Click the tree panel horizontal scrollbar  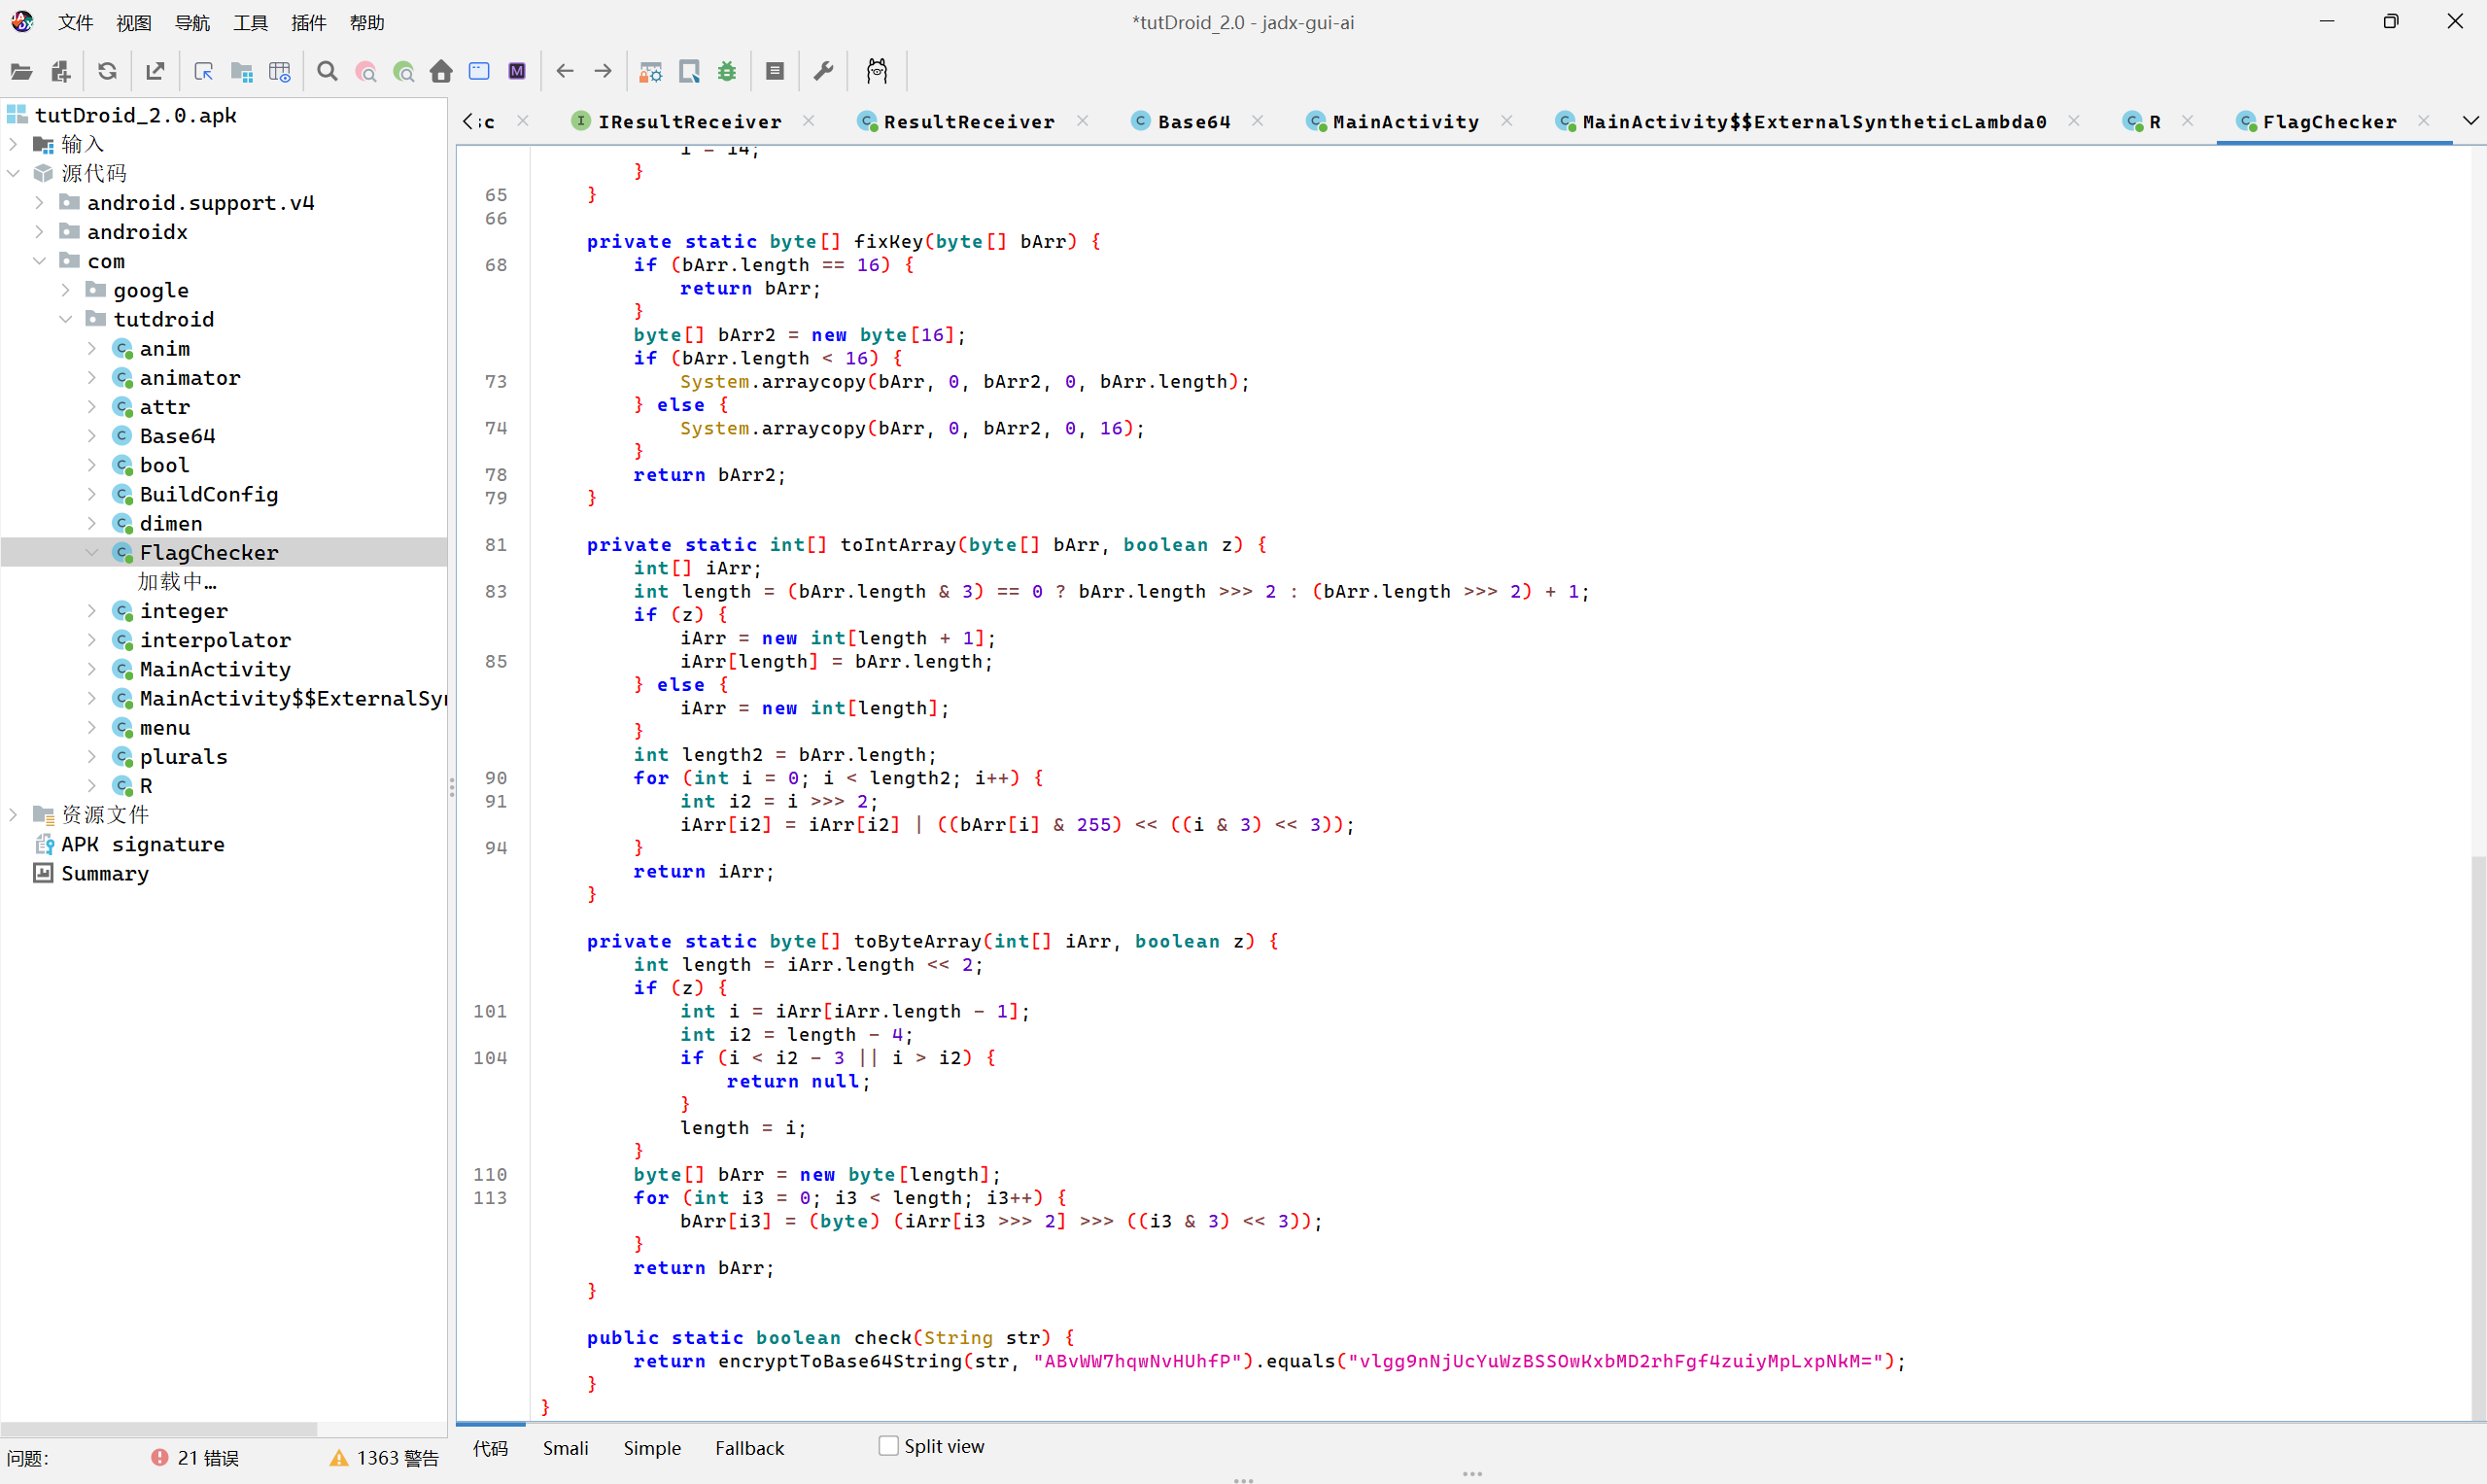coord(160,1428)
